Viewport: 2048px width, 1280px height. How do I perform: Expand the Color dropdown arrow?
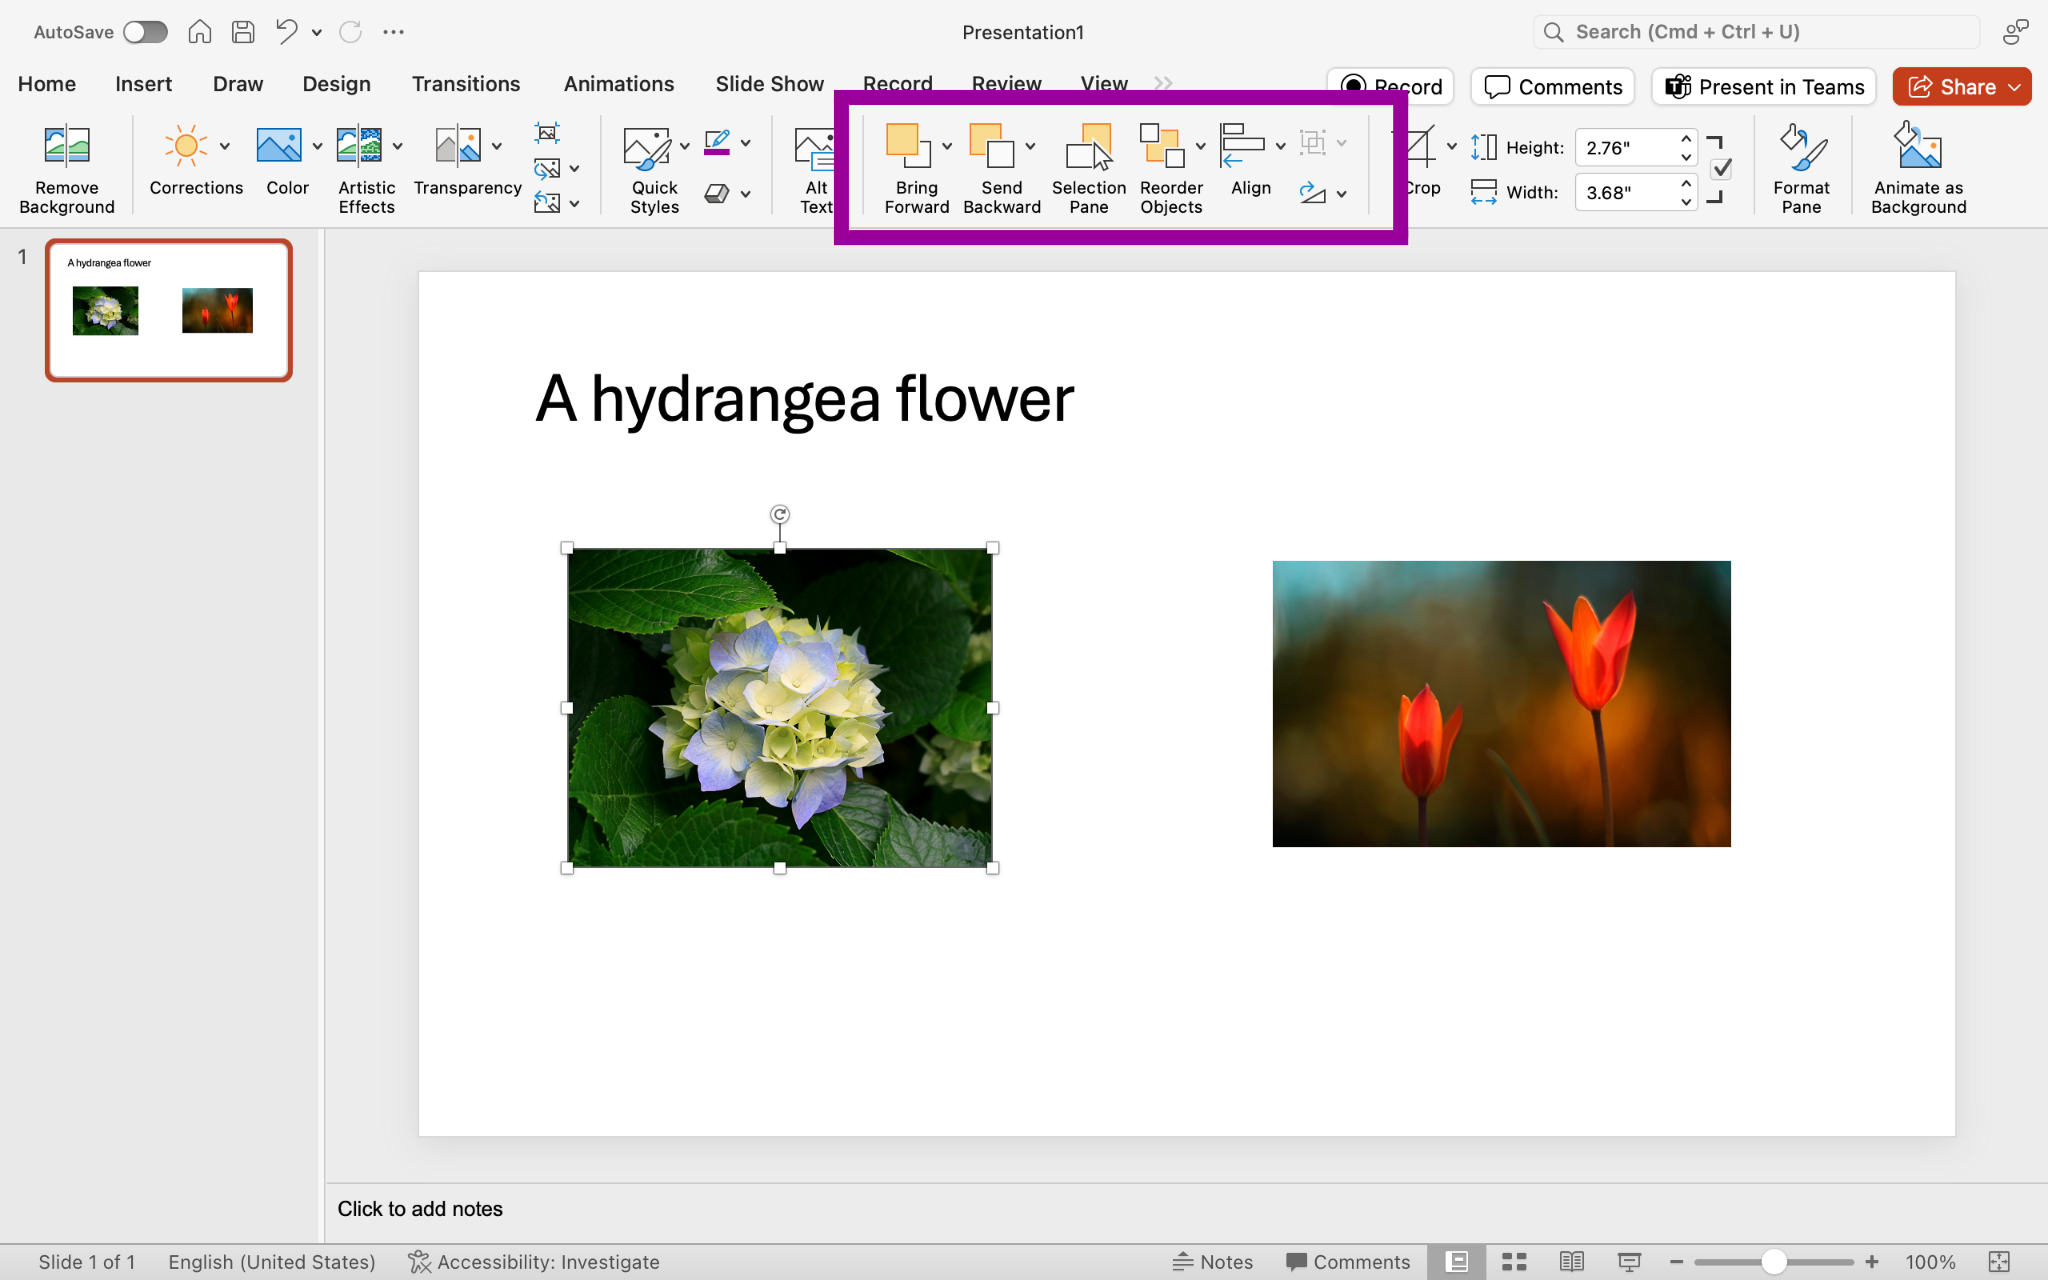[317, 146]
